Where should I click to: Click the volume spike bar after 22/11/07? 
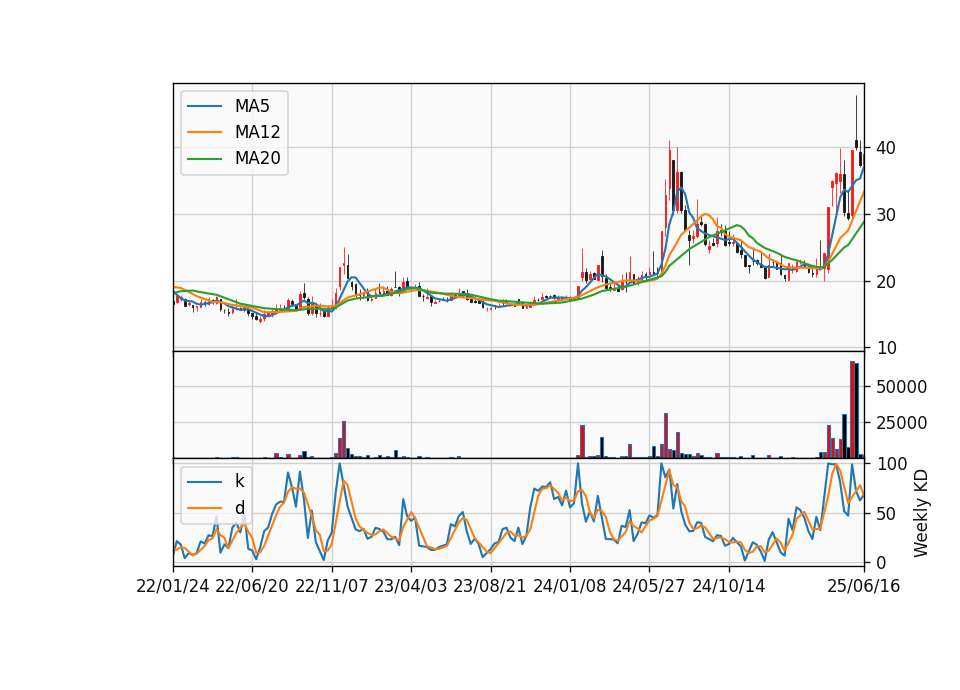[344, 440]
